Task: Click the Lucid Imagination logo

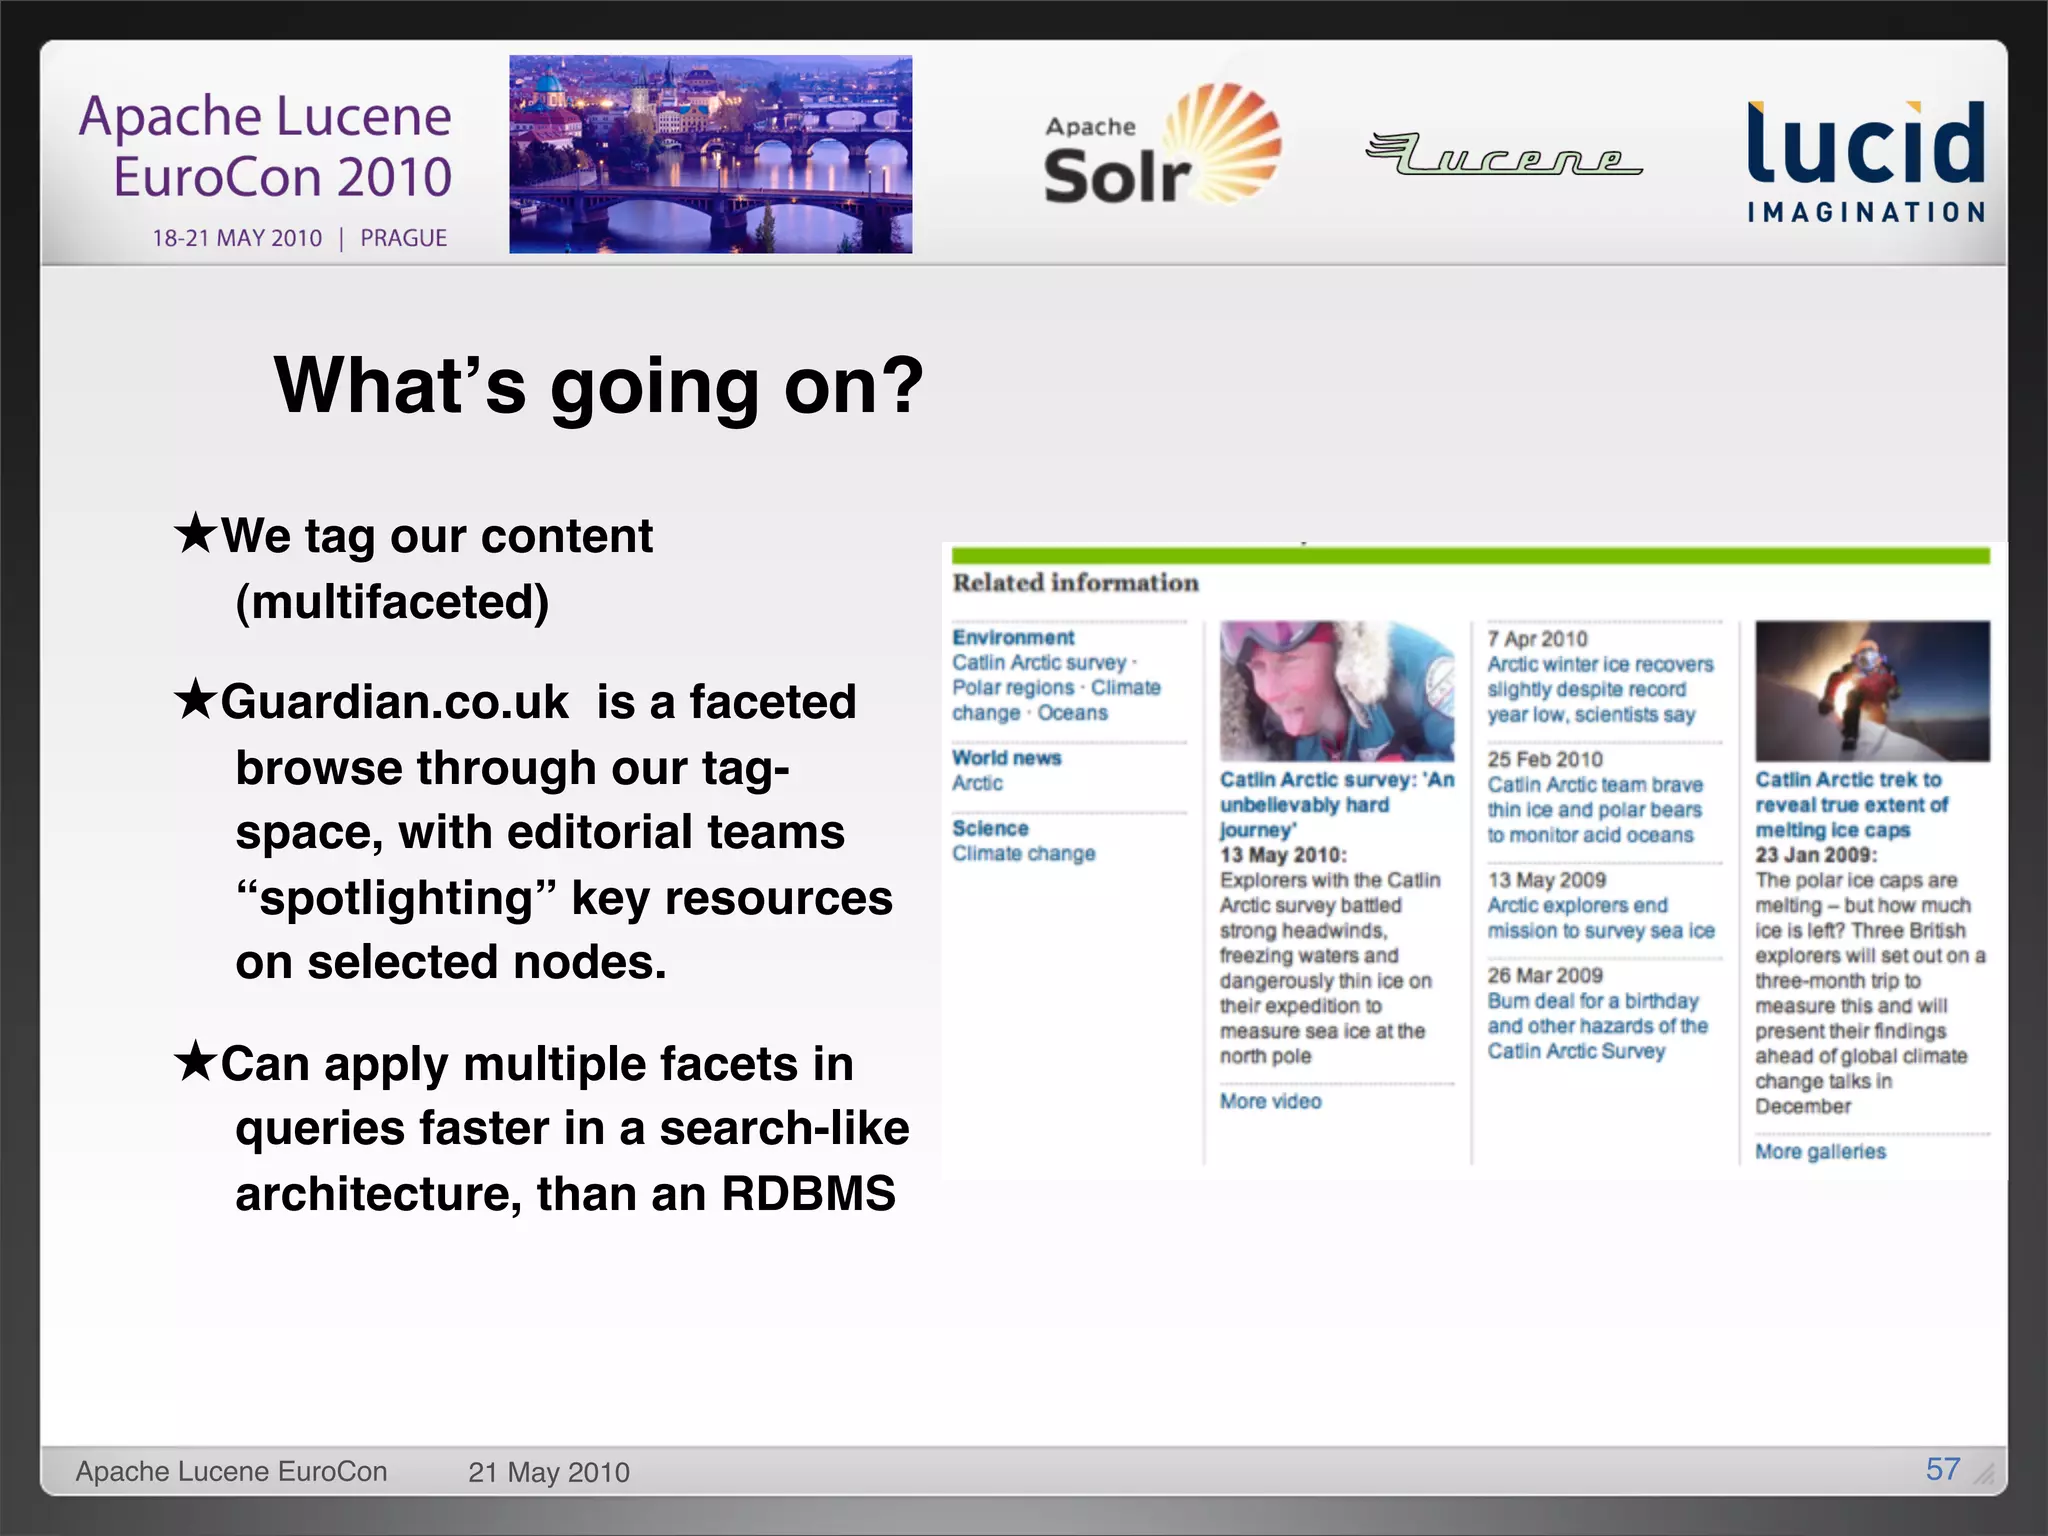Action: pos(1866,161)
